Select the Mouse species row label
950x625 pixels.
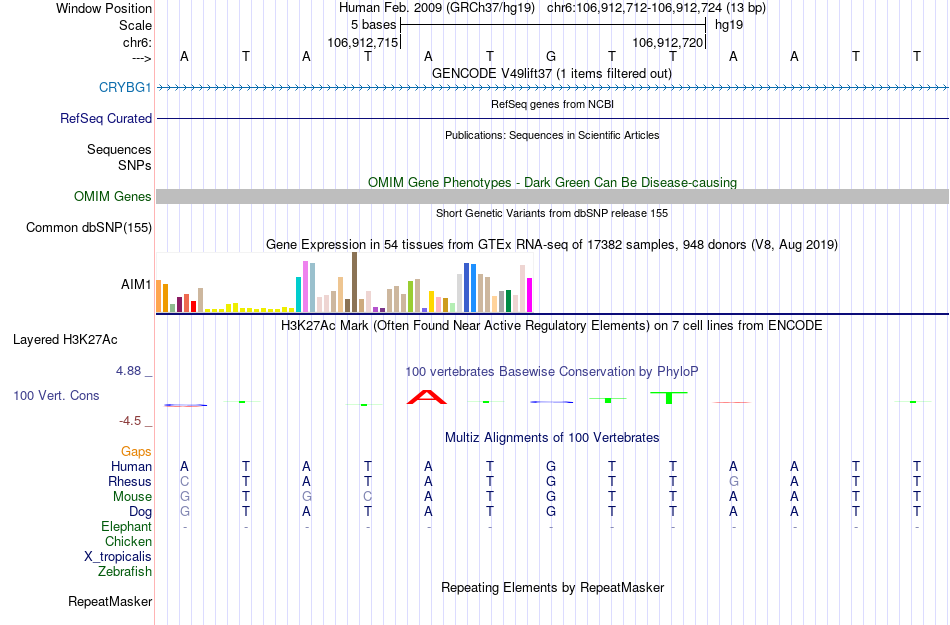pyautogui.click(x=132, y=497)
